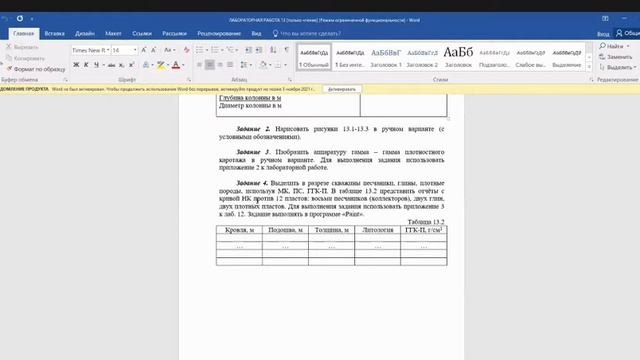640x360 pixels.
Task: Open ribbon display options
Action: pos(605,19)
